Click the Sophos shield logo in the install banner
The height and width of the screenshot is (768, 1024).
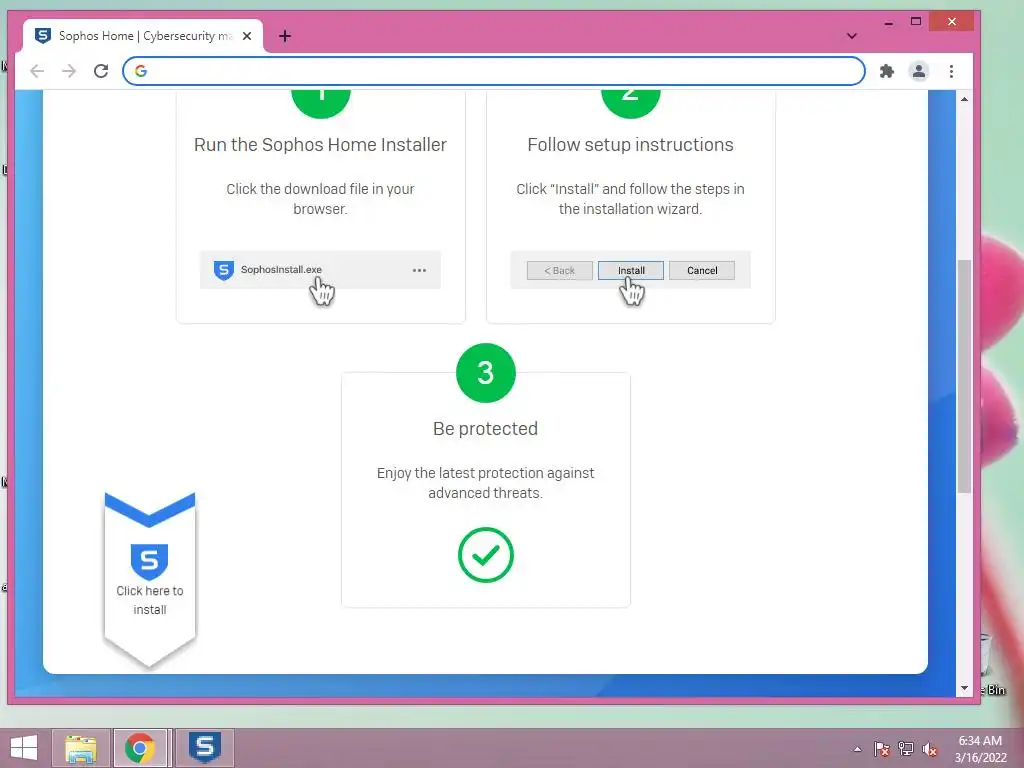click(x=150, y=562)
